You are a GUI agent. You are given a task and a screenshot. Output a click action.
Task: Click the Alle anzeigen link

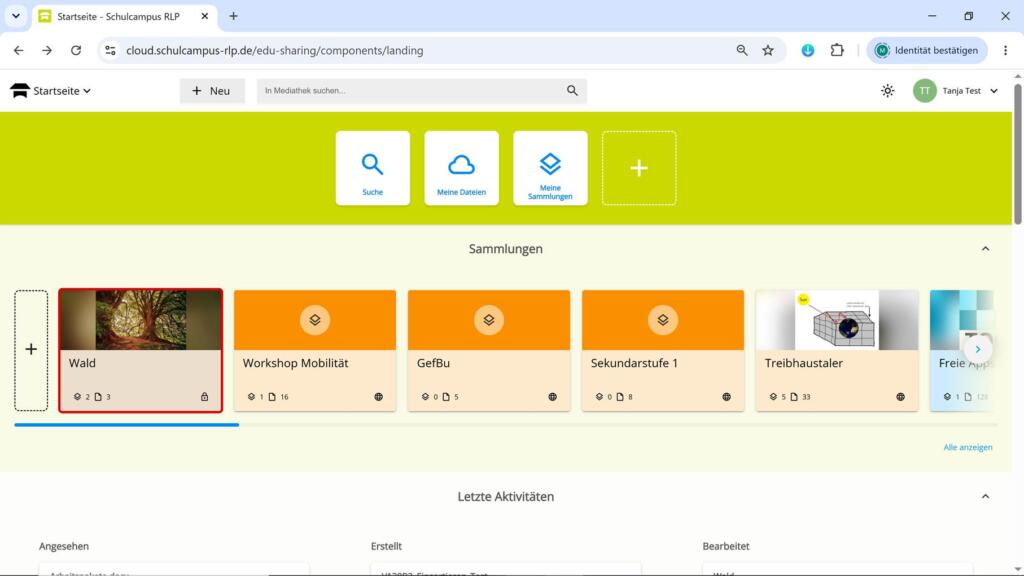[968, 447]
